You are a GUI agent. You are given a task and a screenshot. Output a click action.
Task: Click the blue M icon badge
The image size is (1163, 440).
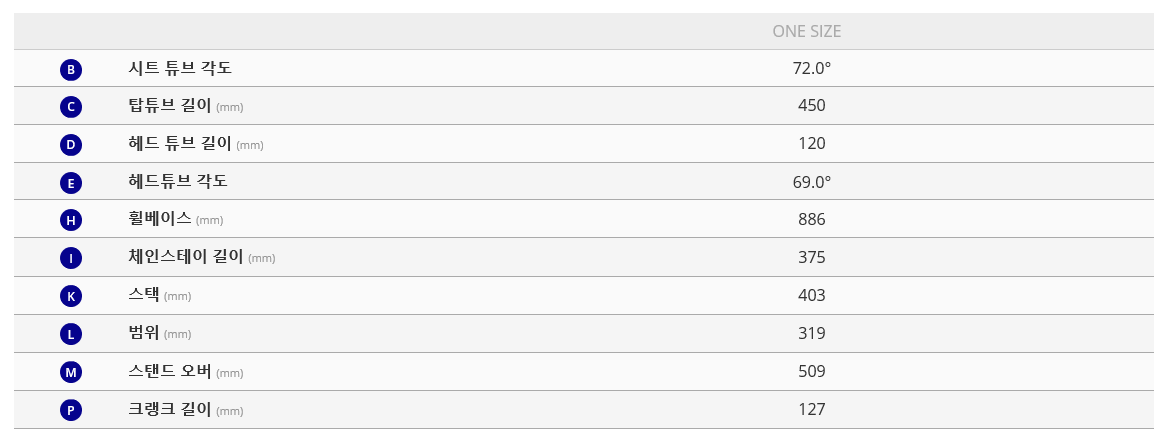coord(71,372)
